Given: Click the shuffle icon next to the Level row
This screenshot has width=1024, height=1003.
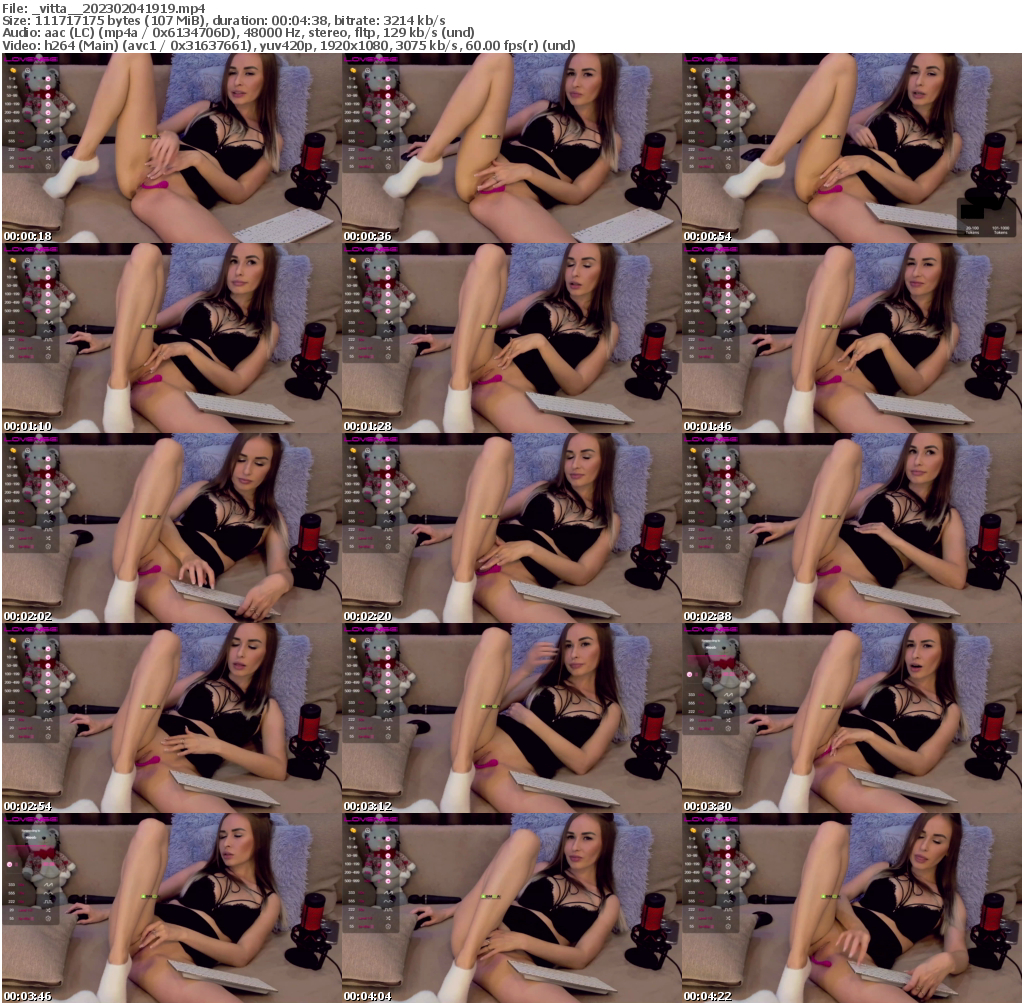Looking at the screenshot, I should coord(47,157).
